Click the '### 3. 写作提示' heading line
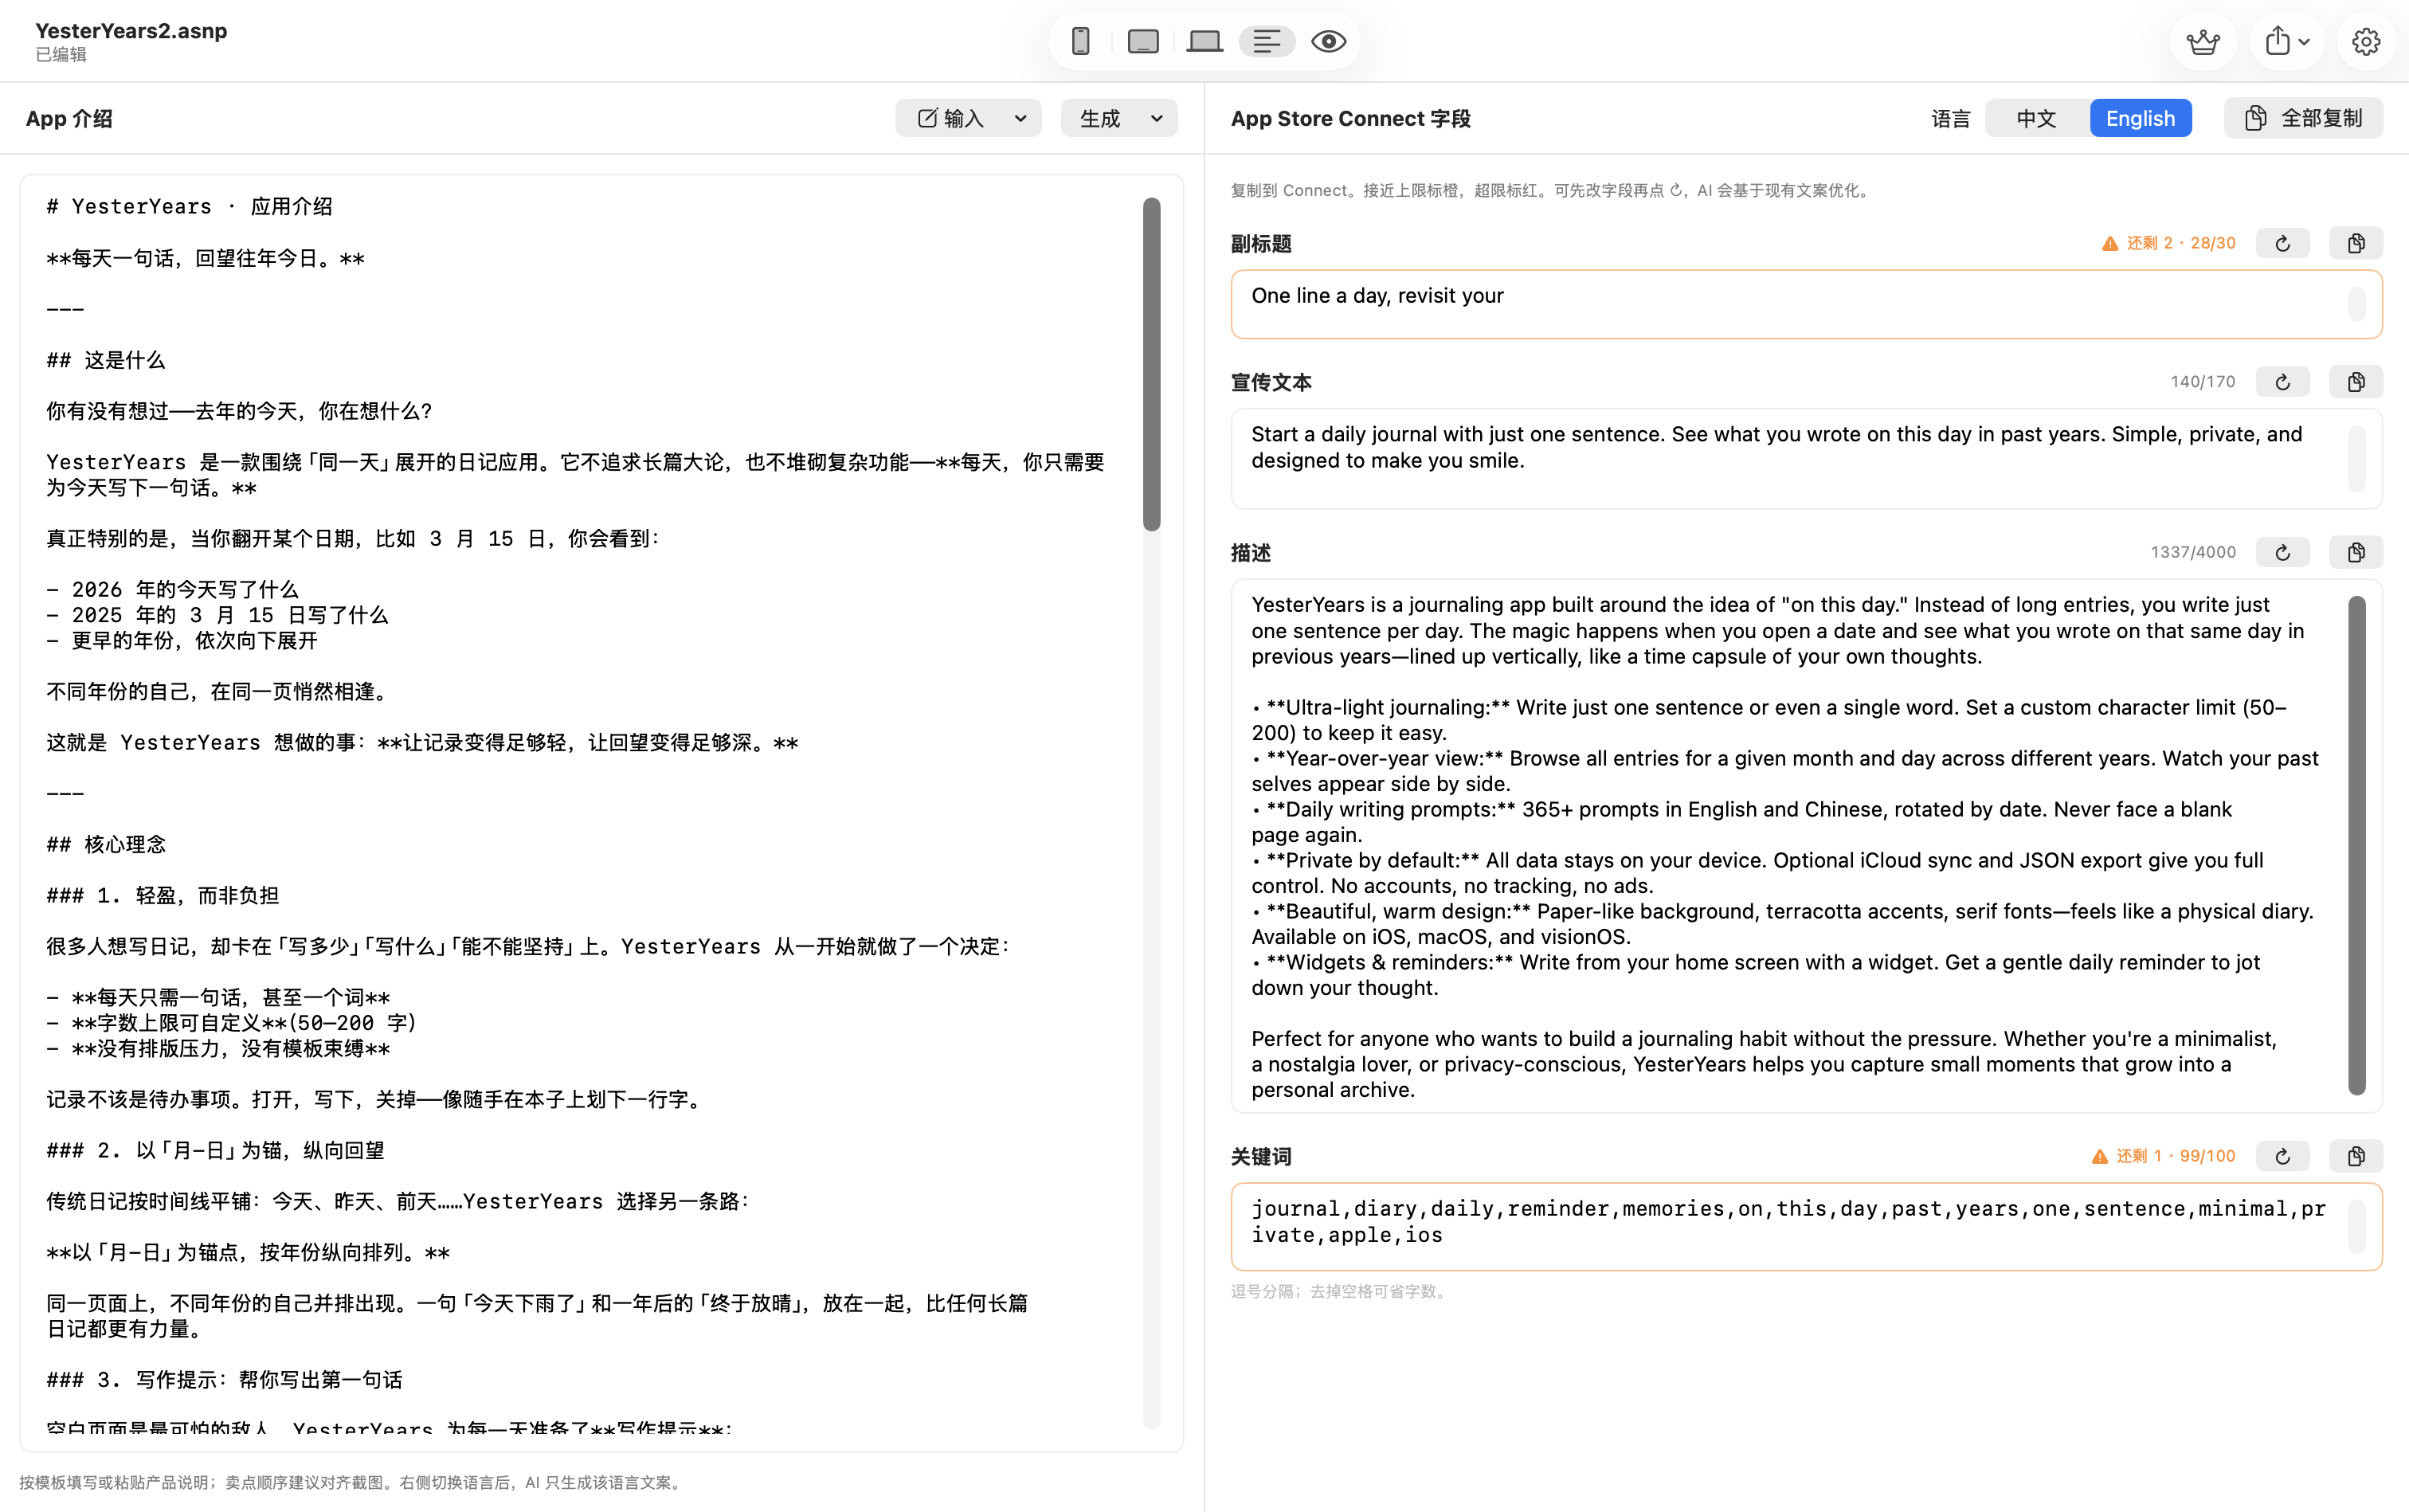Screen dimensions: 2409x1512 (224, 1380)
